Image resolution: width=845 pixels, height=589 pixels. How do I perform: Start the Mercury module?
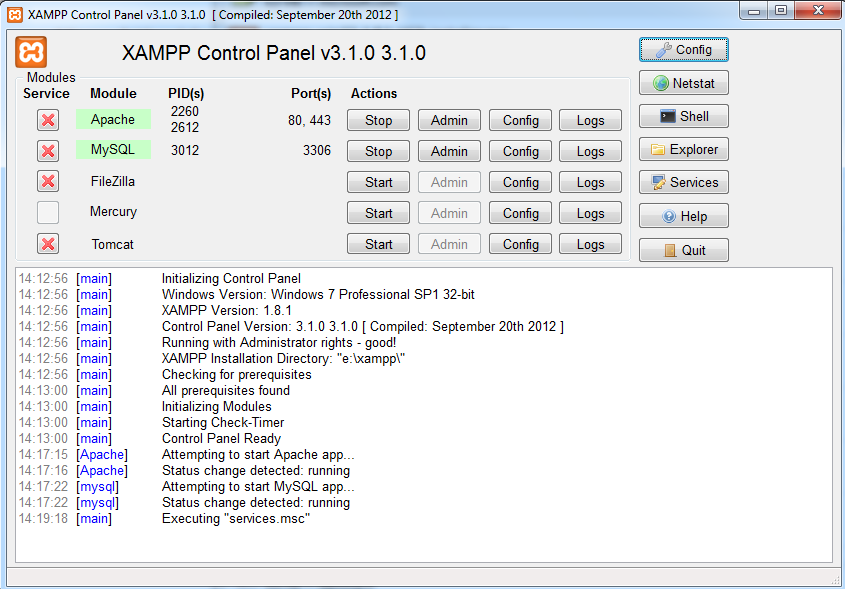pyautogui.click(x=378, y=213)
